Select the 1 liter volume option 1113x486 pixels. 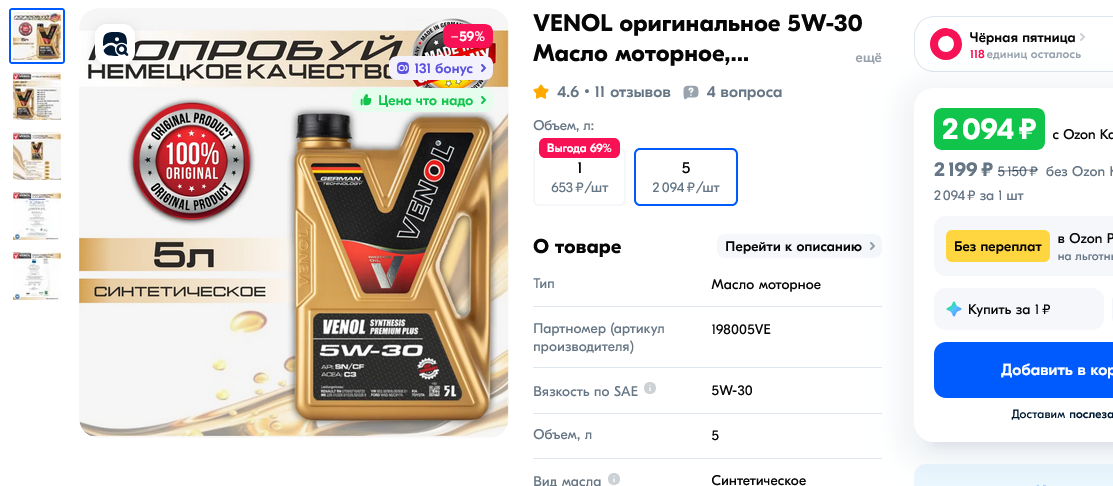[x=579, y=177]
